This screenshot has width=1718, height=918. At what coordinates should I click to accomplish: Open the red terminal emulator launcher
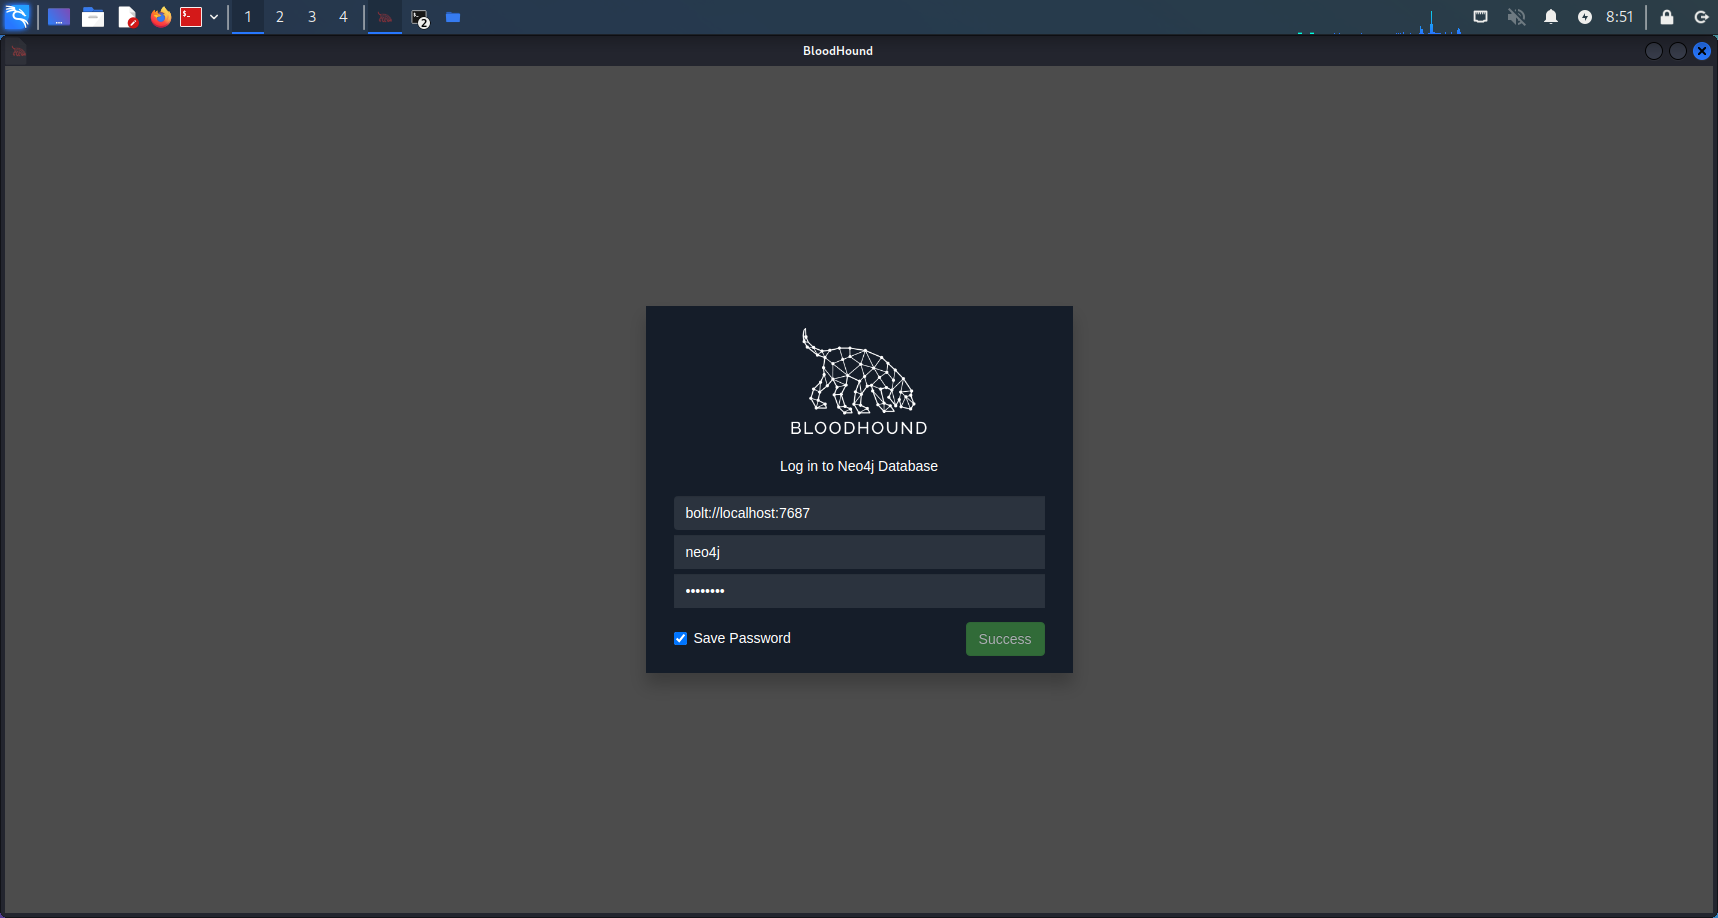[191, 17]
